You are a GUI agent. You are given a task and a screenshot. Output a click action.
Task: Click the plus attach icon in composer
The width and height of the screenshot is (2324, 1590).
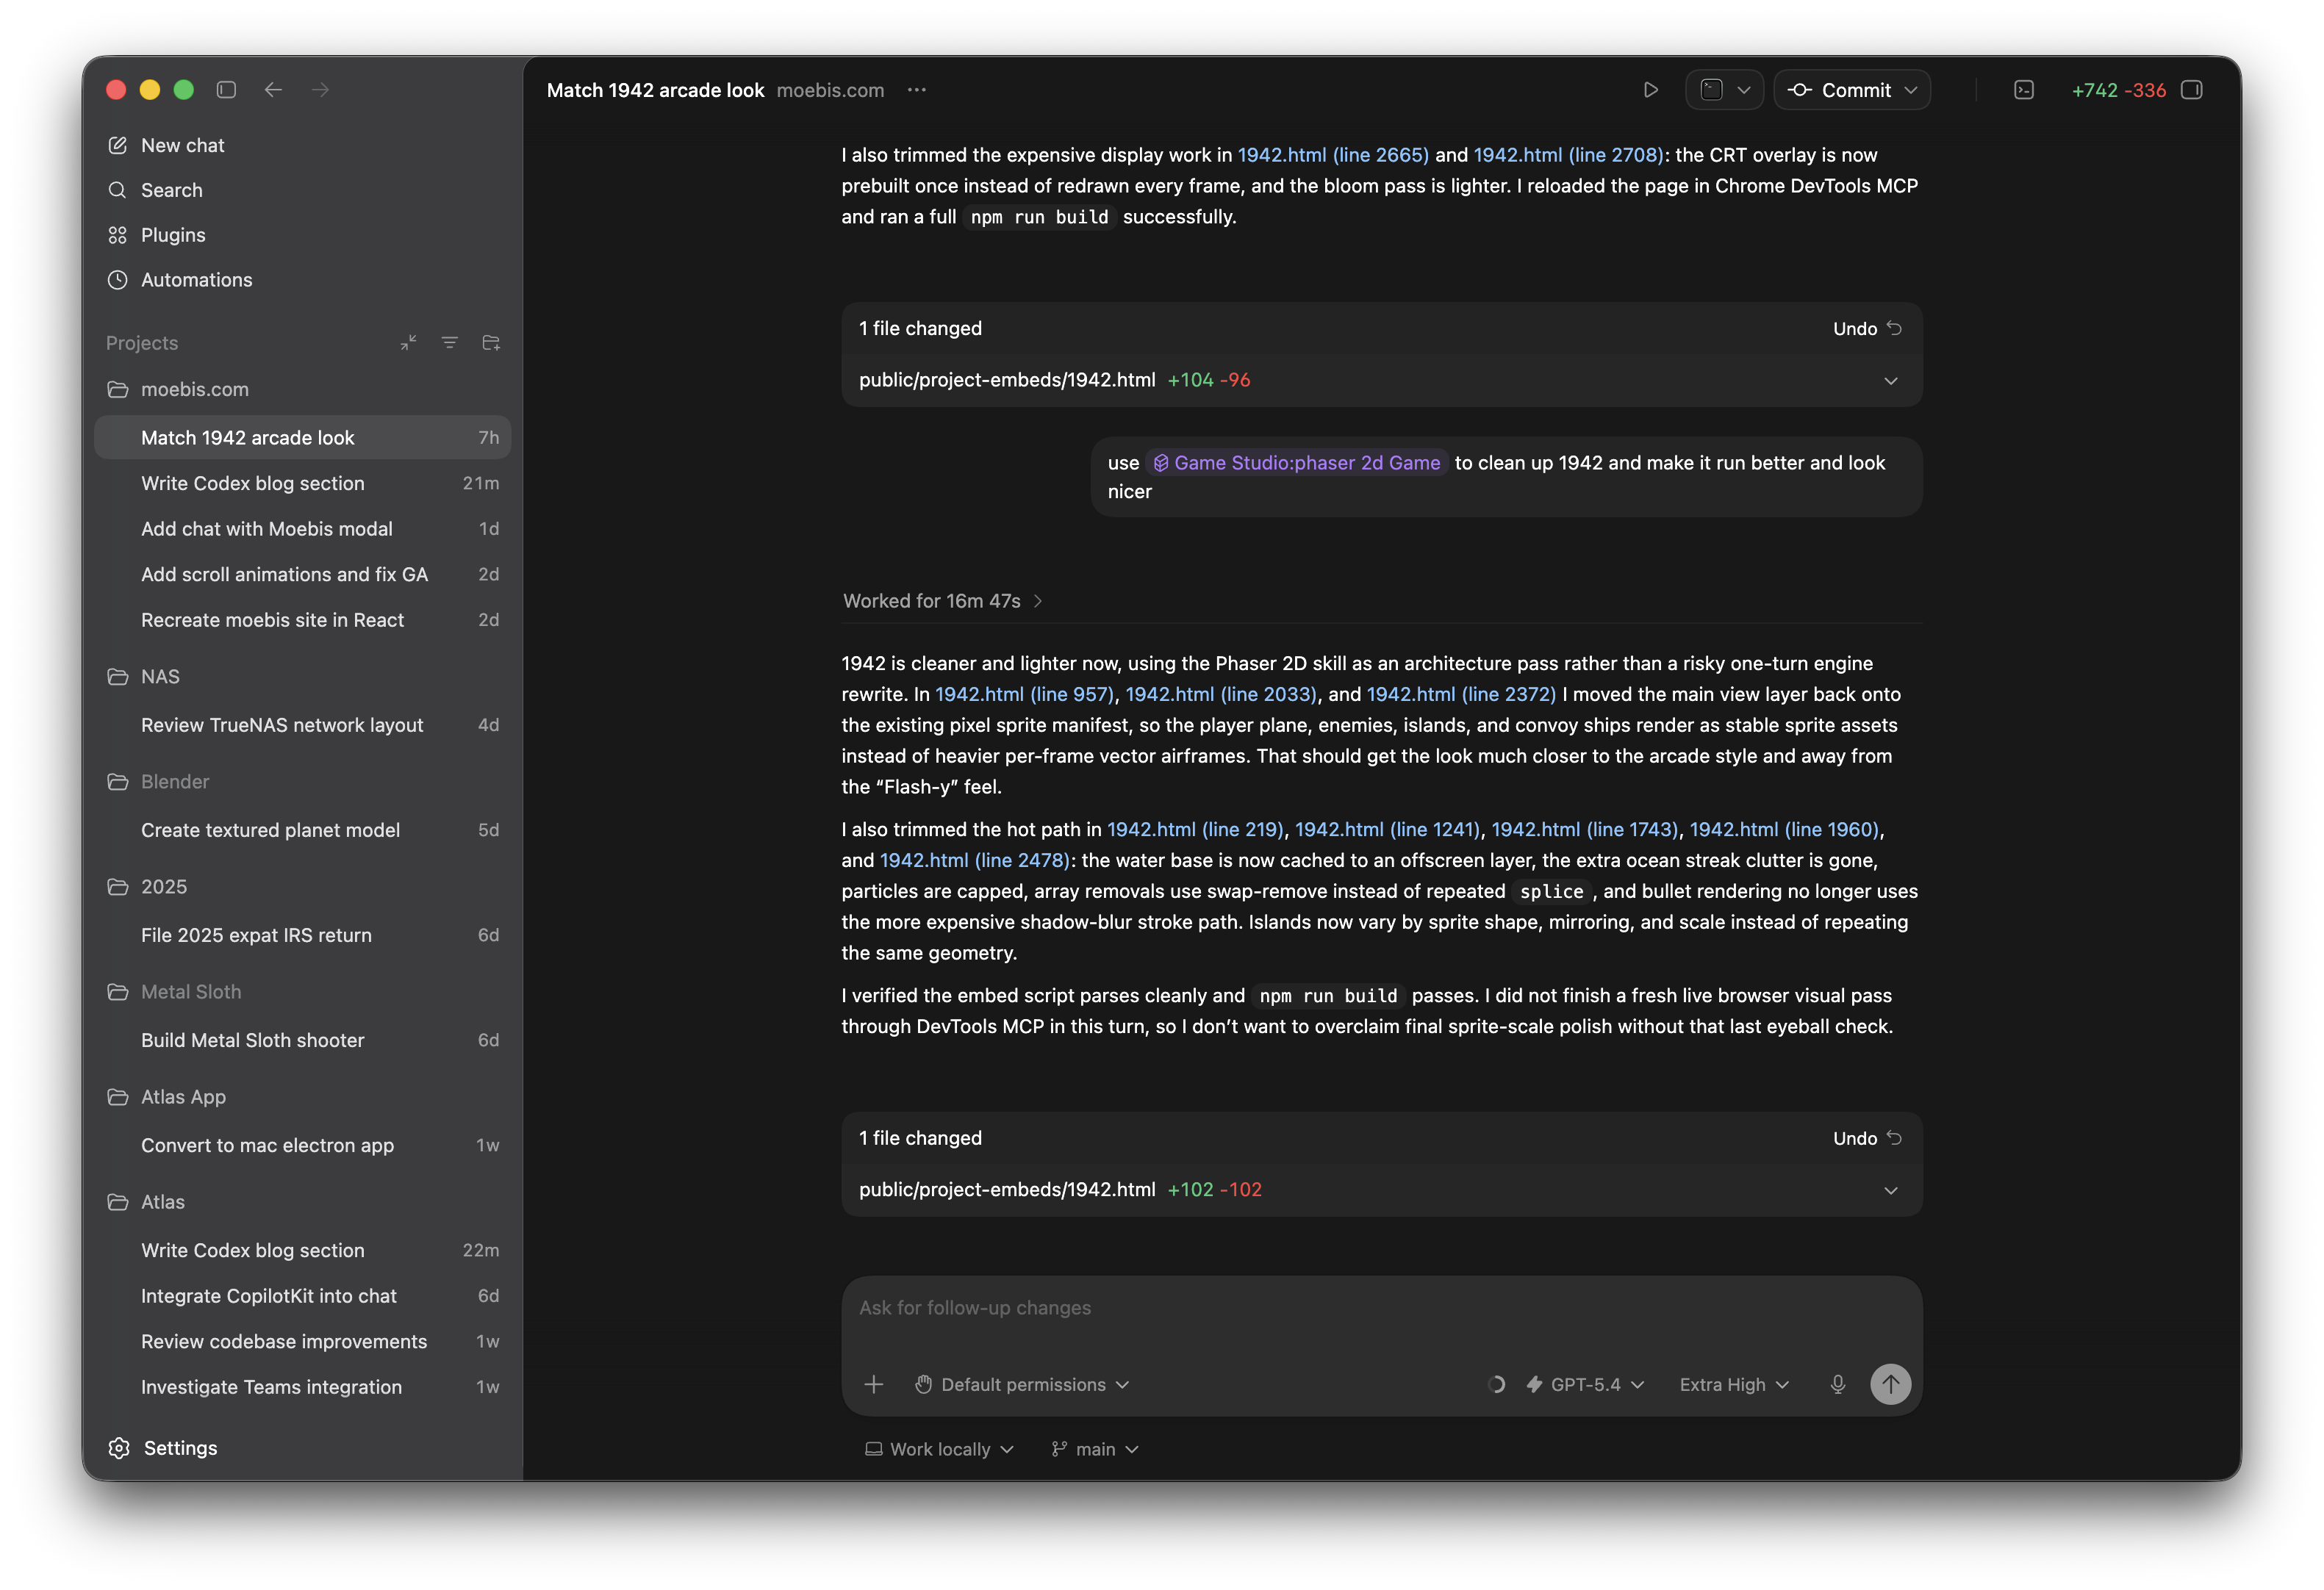(873, 1385)
